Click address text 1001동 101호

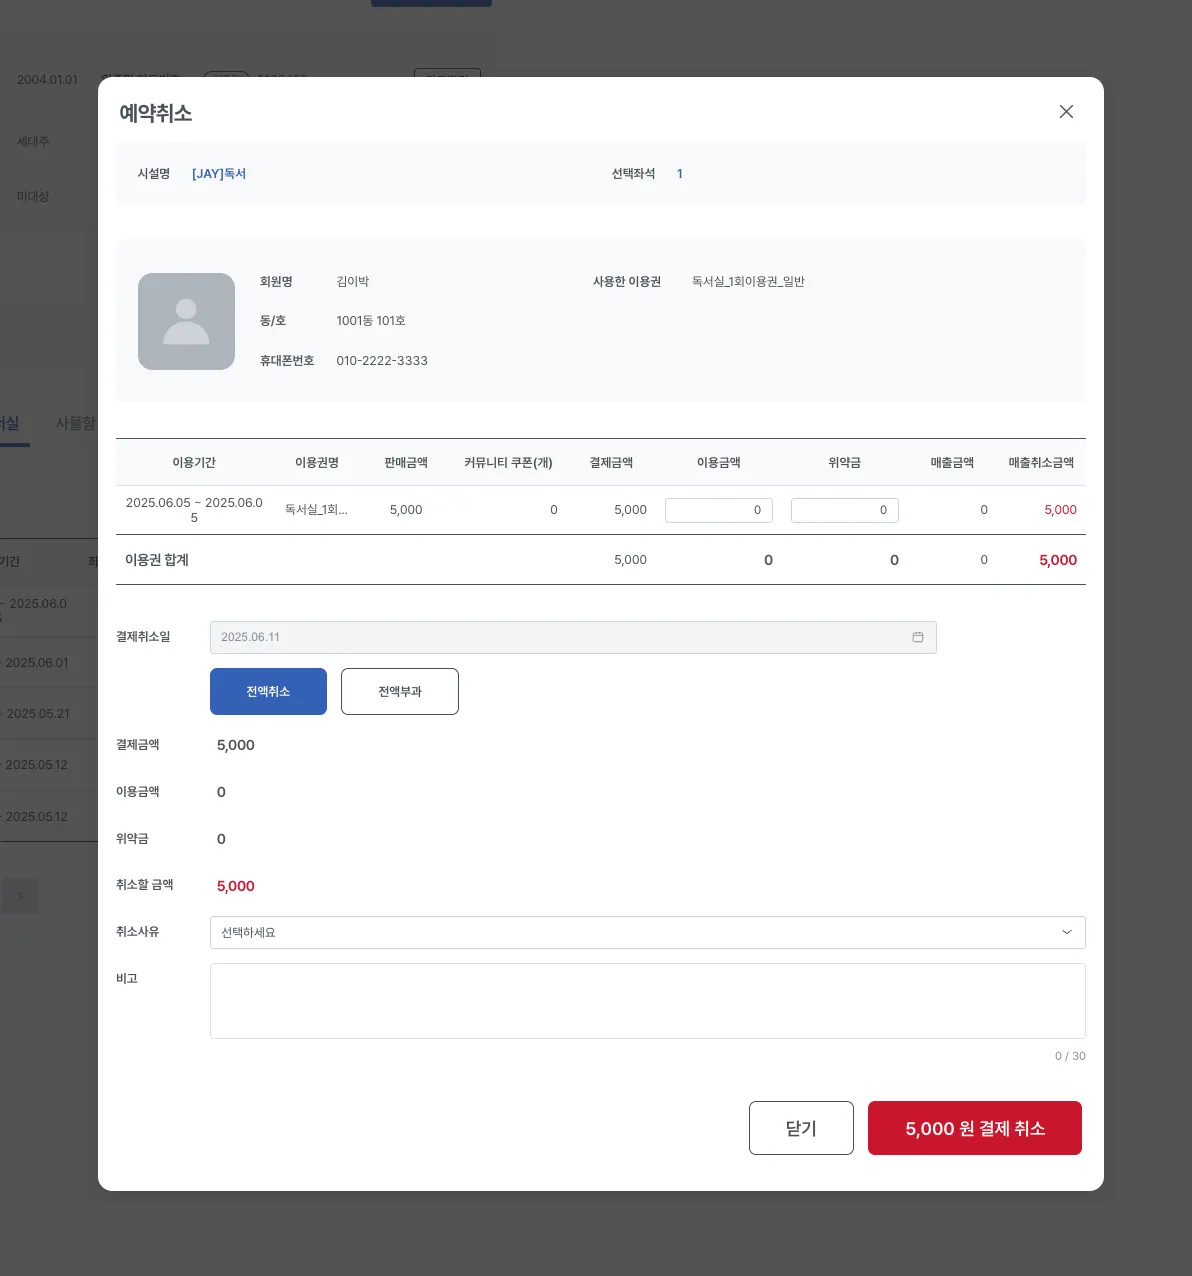(371, 321)
